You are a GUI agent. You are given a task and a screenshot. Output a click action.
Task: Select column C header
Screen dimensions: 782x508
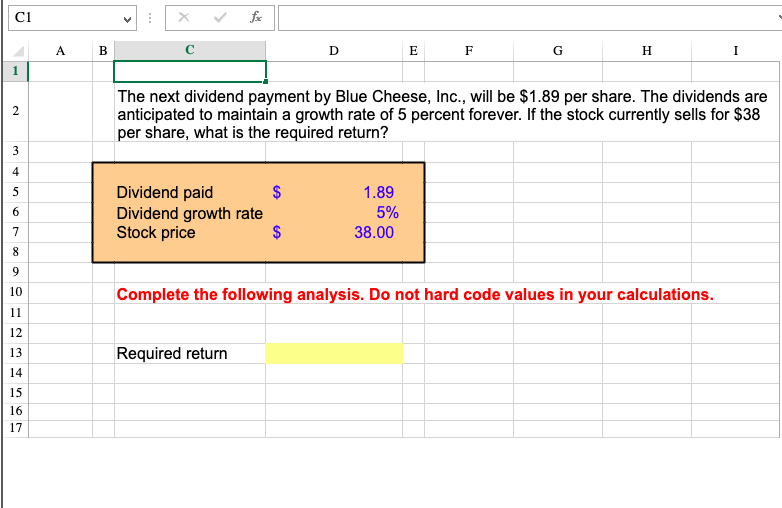click(190, 51)
